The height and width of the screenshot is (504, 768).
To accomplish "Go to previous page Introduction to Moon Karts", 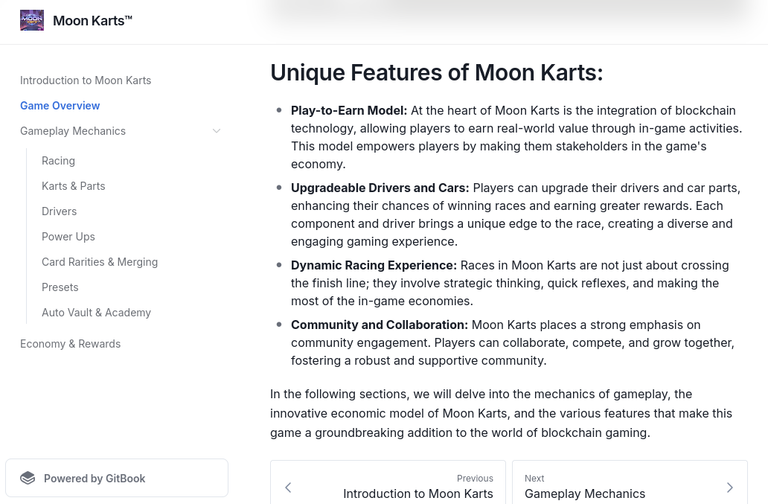I will tap(388, 482).
